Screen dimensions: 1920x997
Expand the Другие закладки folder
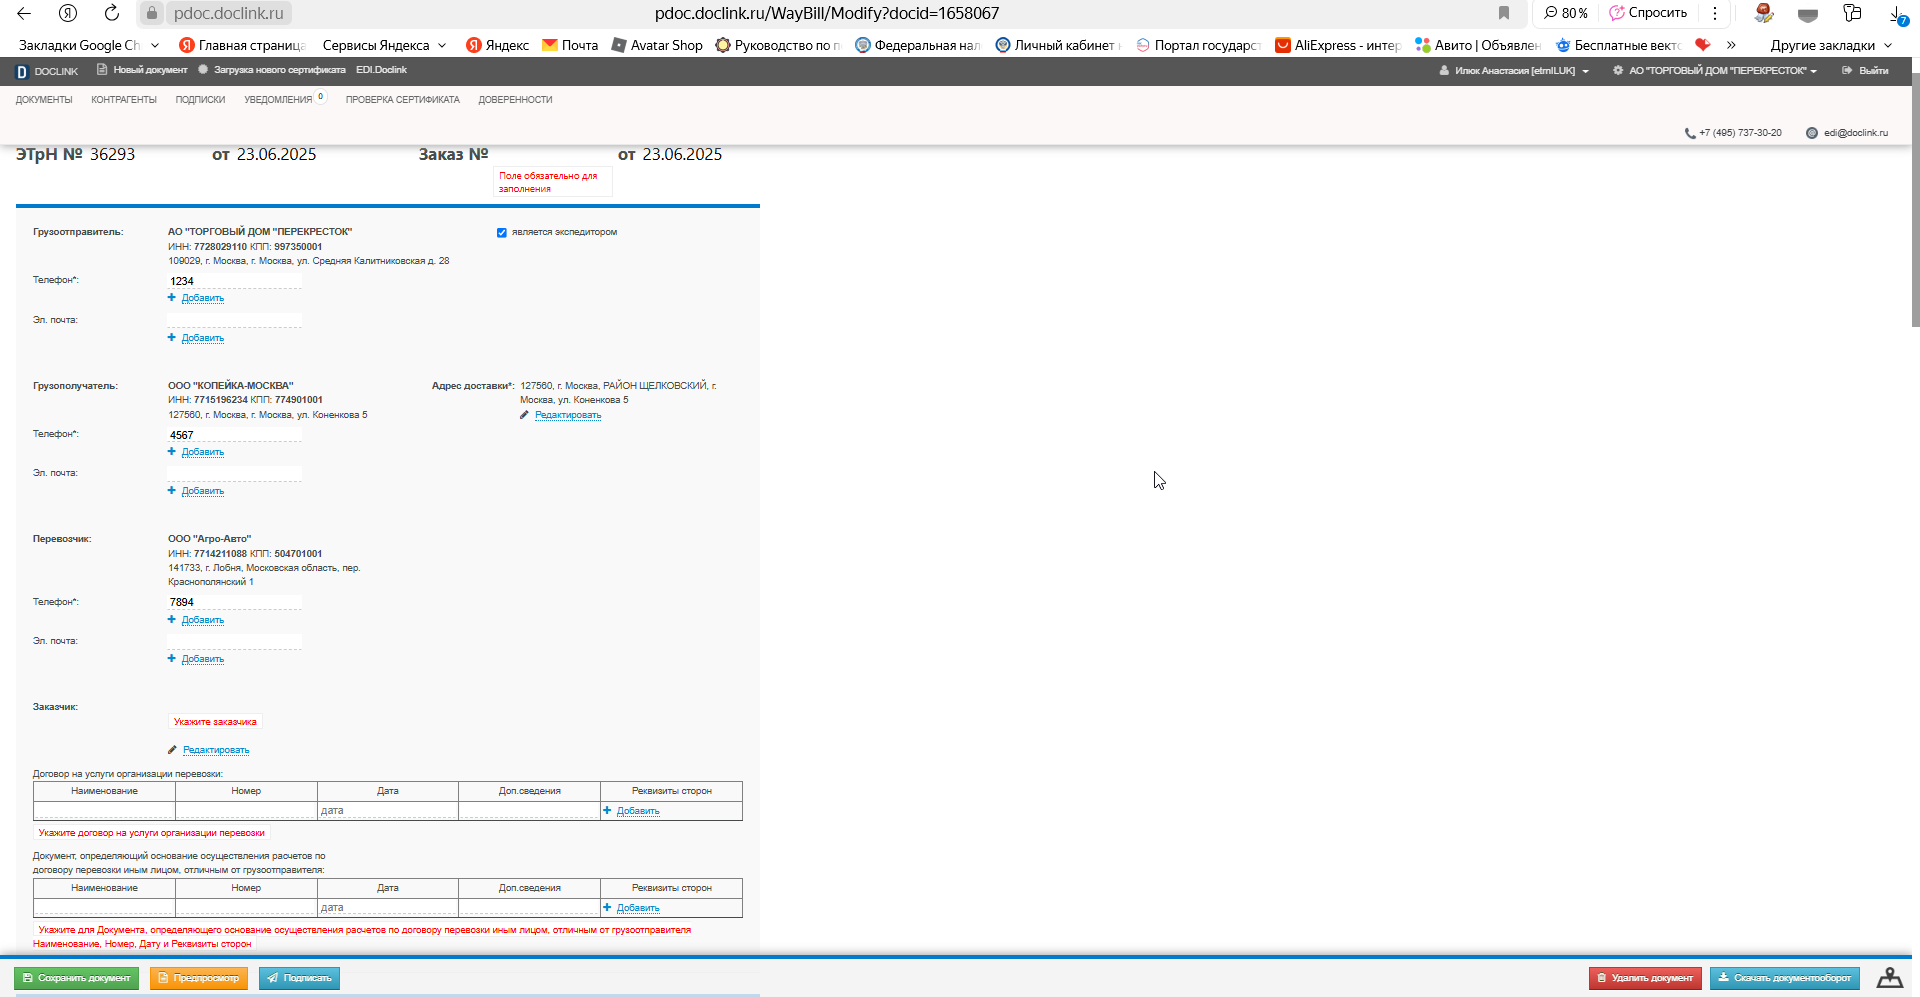coord(1831,45)
